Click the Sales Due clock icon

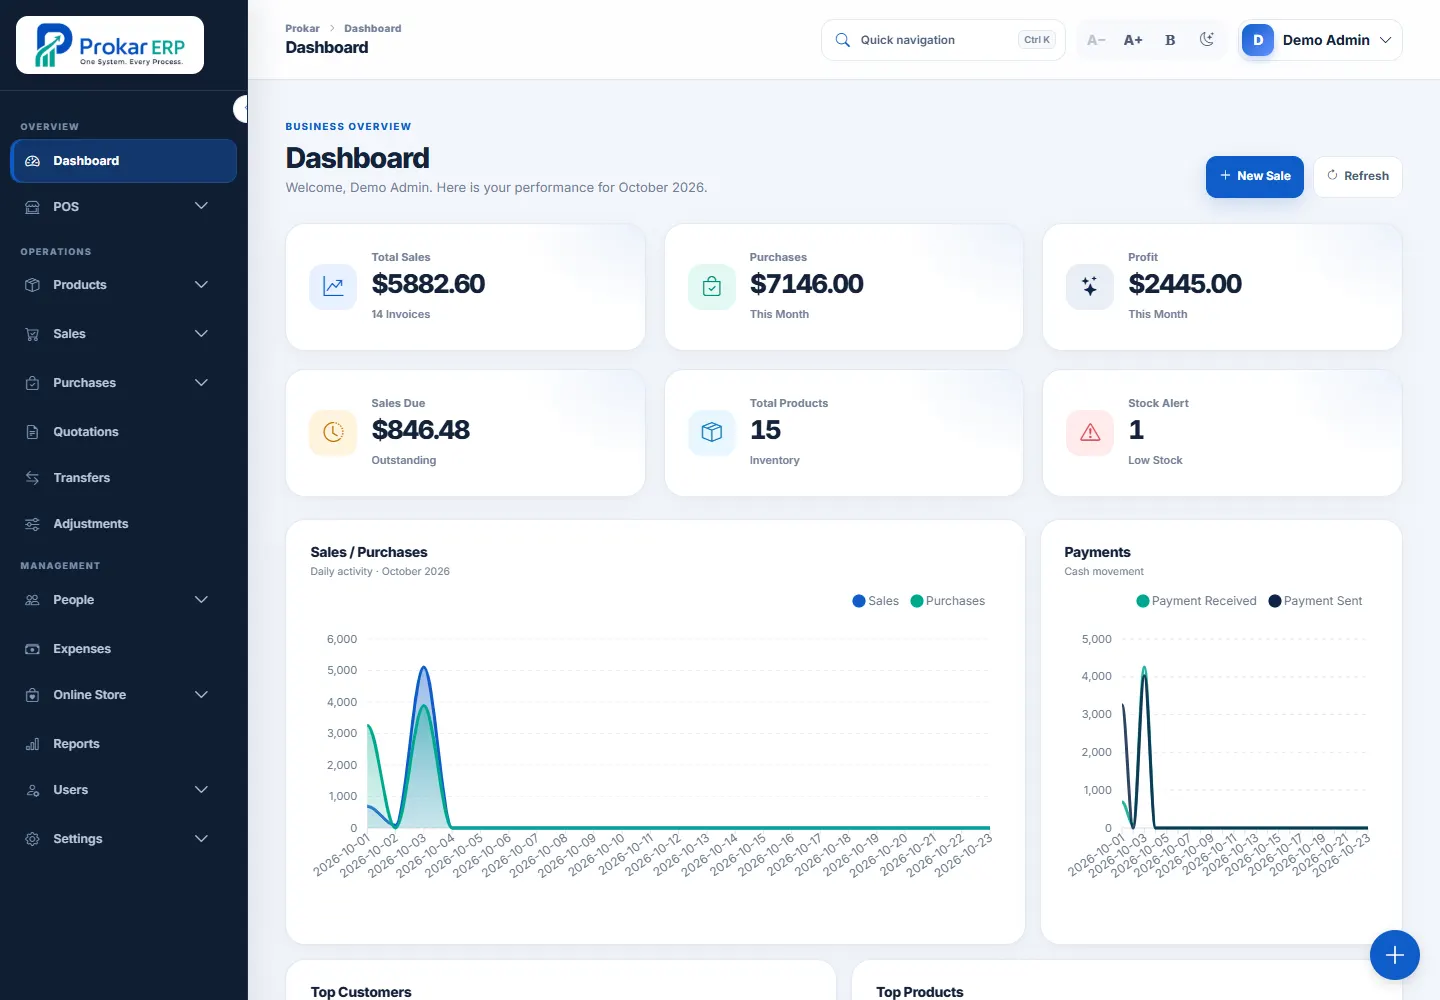pos(333,433)
